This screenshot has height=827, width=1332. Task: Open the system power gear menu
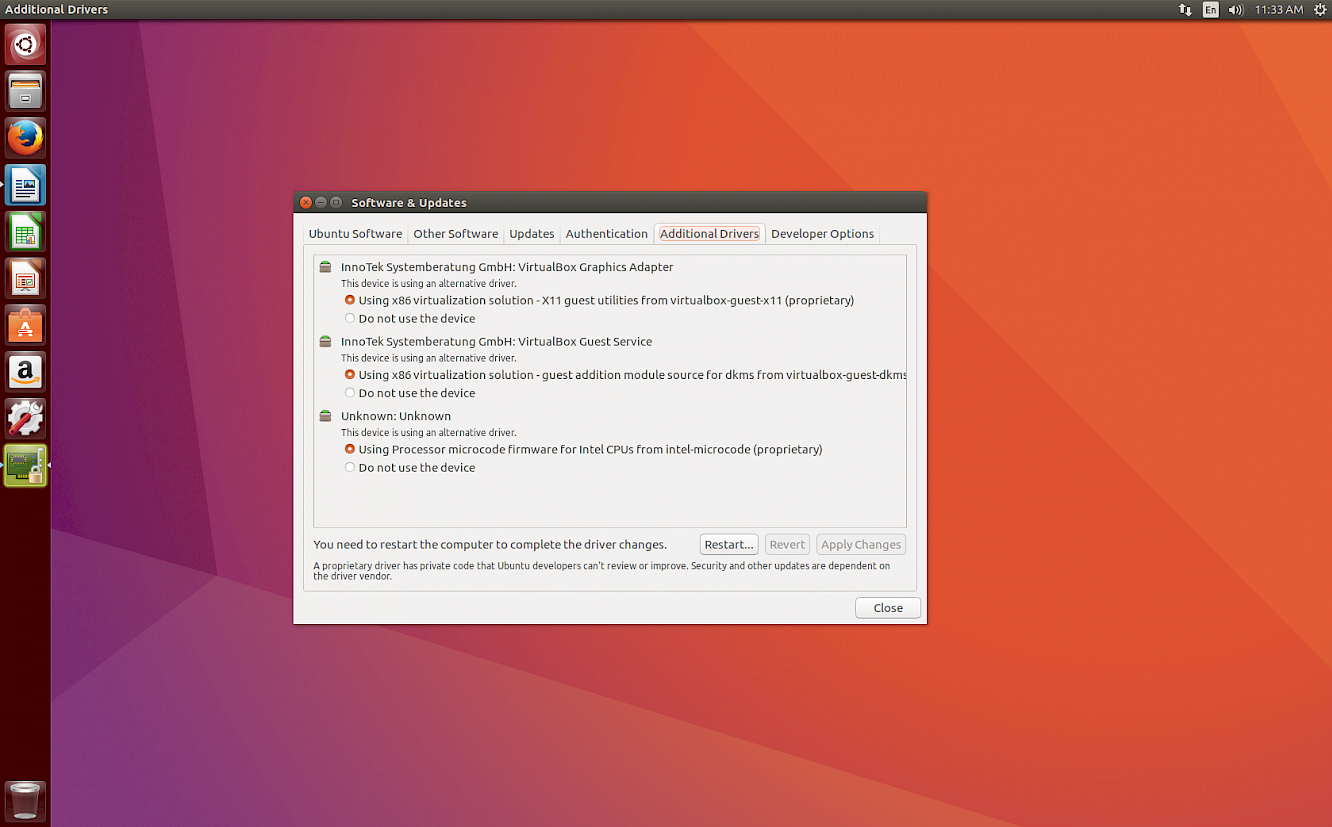click(x=1320, y=10)
